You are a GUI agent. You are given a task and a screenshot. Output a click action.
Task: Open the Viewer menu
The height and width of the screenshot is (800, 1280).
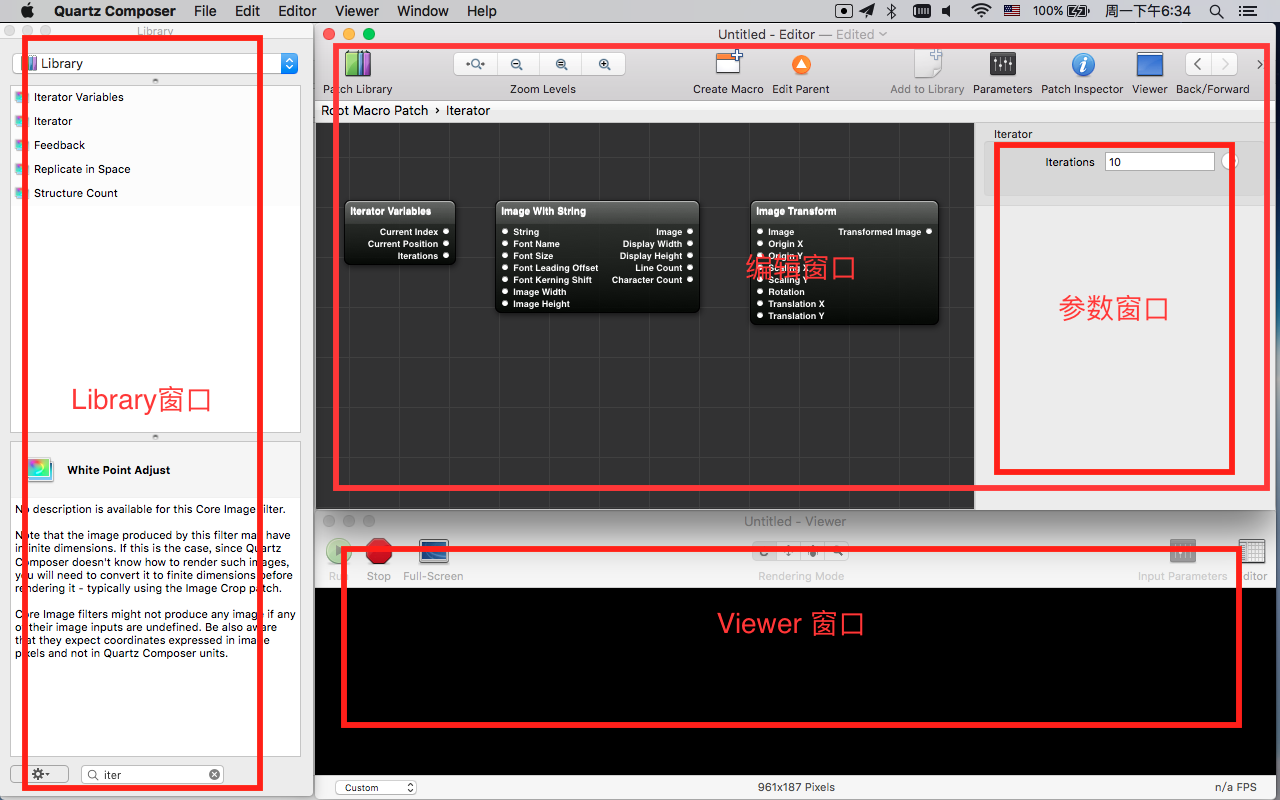click(357, 11)
